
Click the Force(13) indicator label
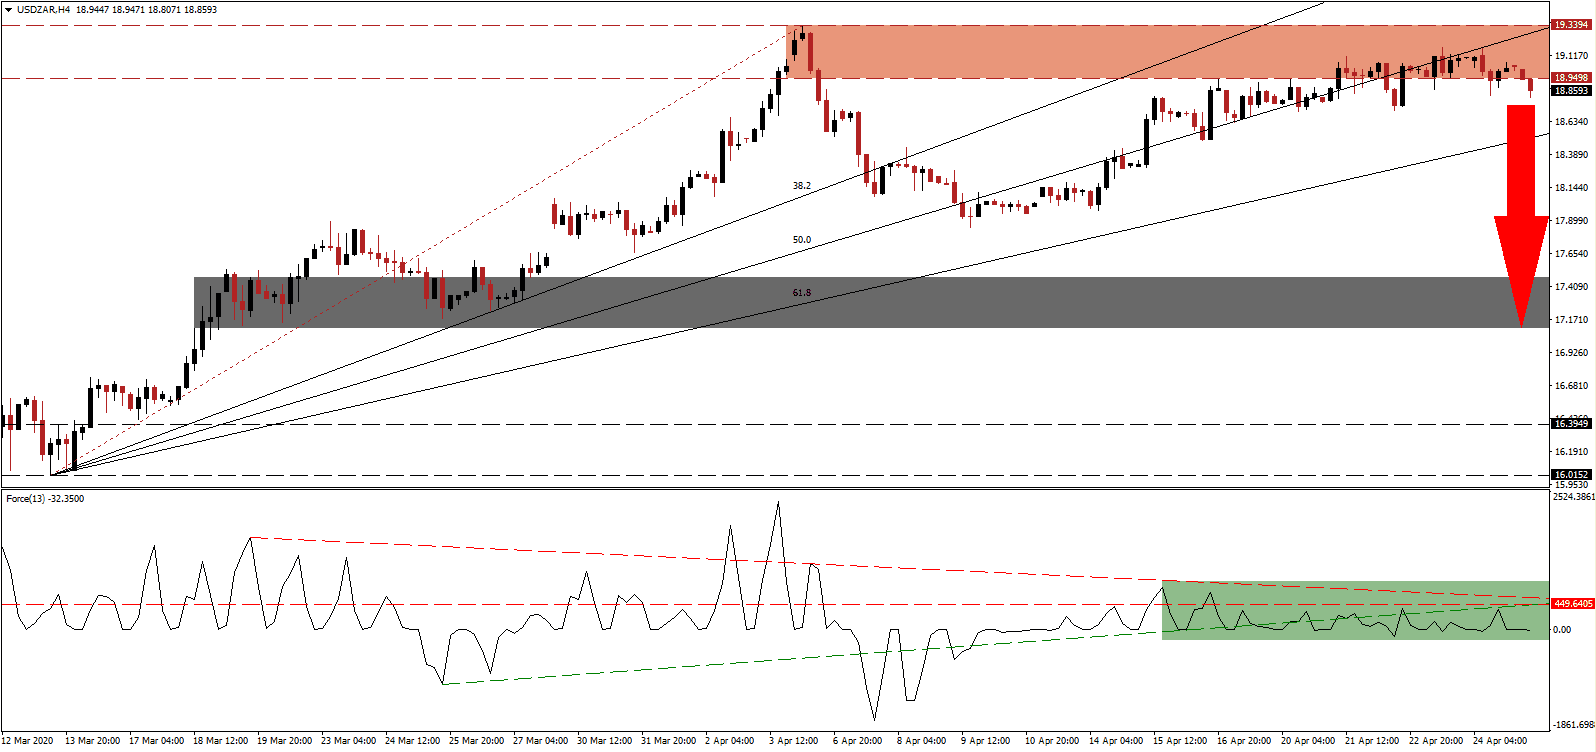[45, 499]
